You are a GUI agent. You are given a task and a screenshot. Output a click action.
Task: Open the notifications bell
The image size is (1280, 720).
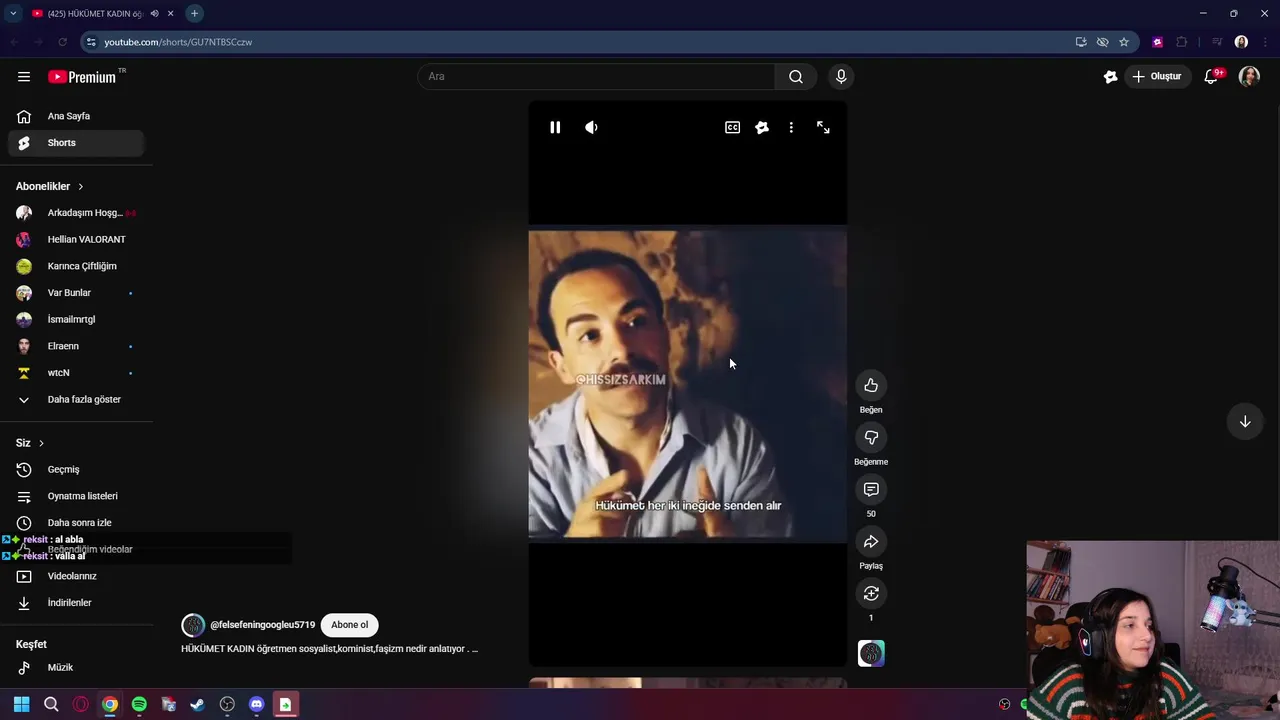click(x=1211, y=76)
